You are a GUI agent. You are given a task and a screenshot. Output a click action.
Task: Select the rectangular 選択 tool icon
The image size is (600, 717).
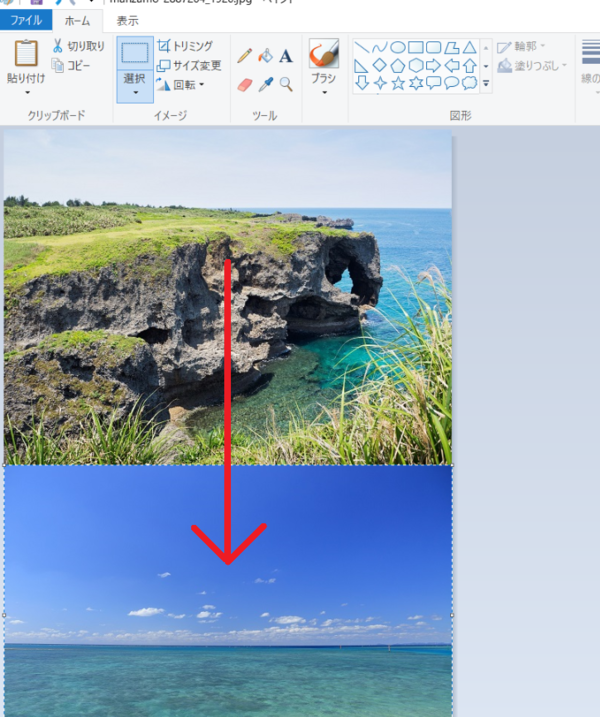(x=134, y=53)
